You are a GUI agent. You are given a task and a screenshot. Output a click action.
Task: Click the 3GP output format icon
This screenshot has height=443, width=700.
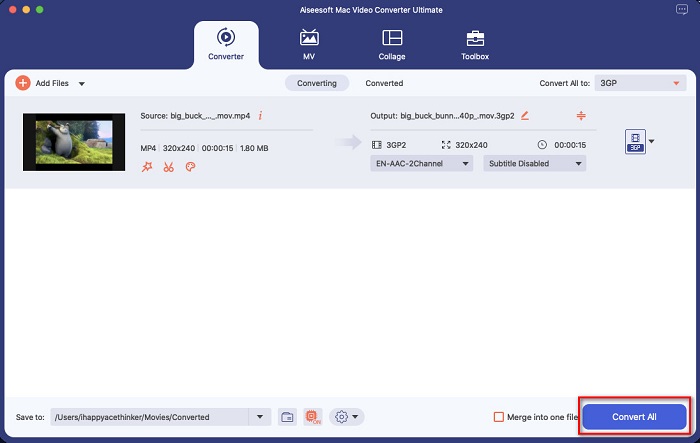click(x=635, y=141)
